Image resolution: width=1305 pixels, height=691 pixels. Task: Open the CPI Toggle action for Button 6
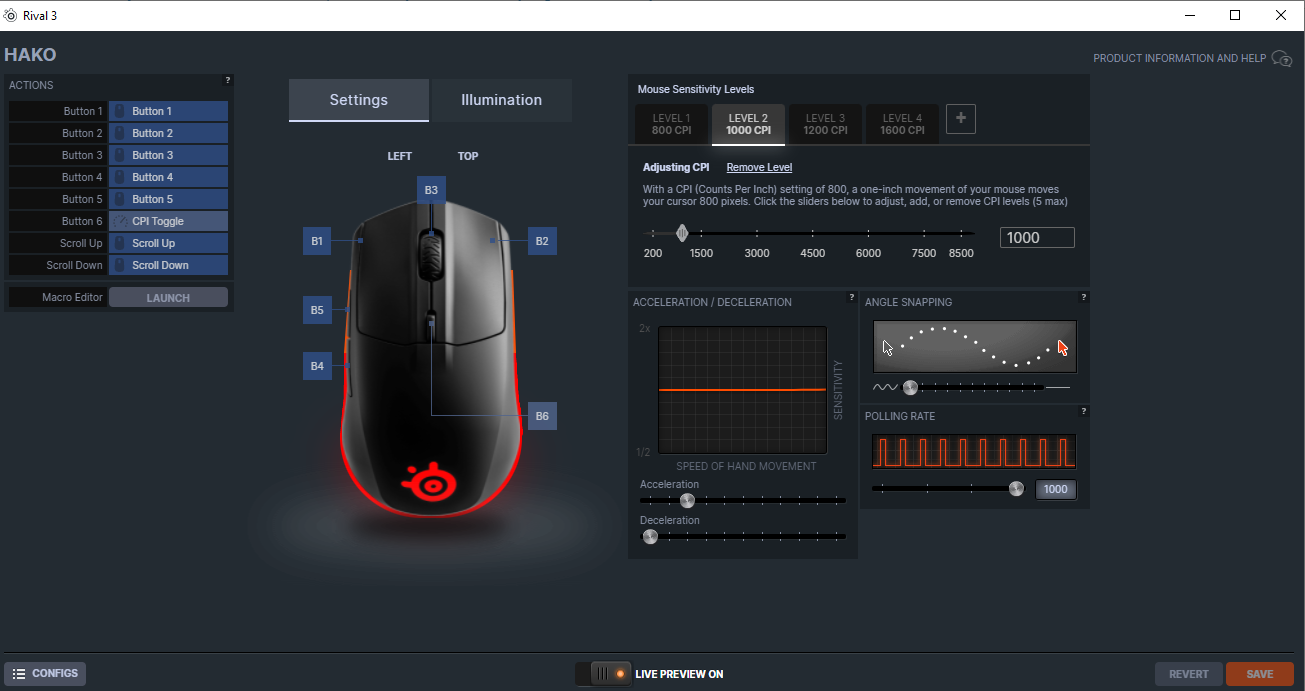click(168, 221)
